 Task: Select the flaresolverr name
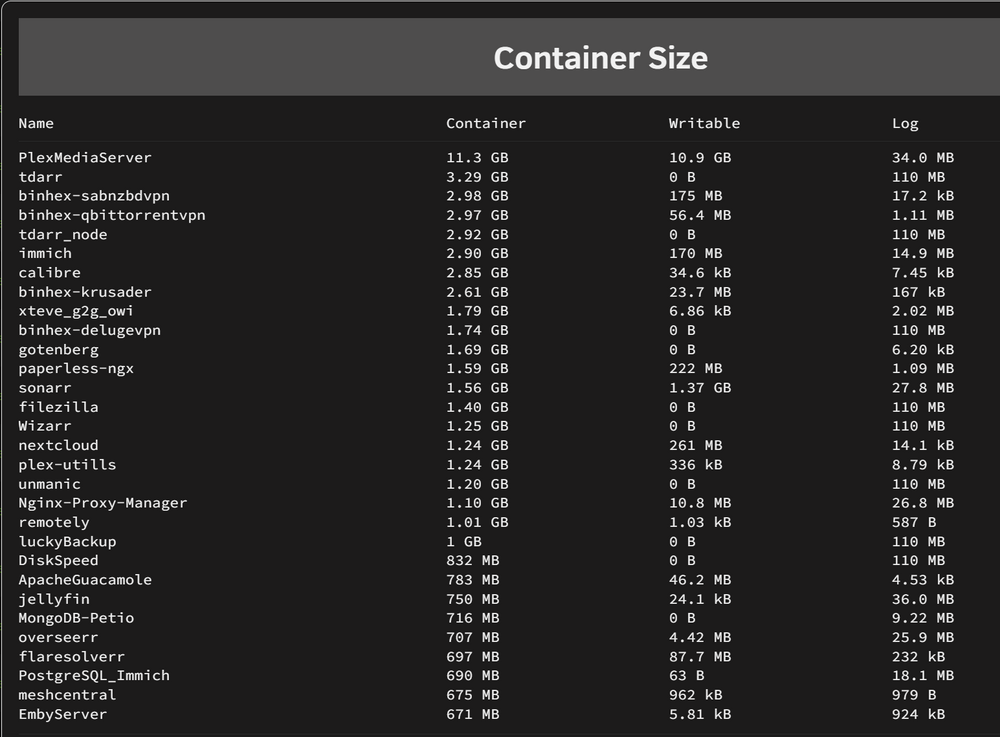(x=71, y=656)
